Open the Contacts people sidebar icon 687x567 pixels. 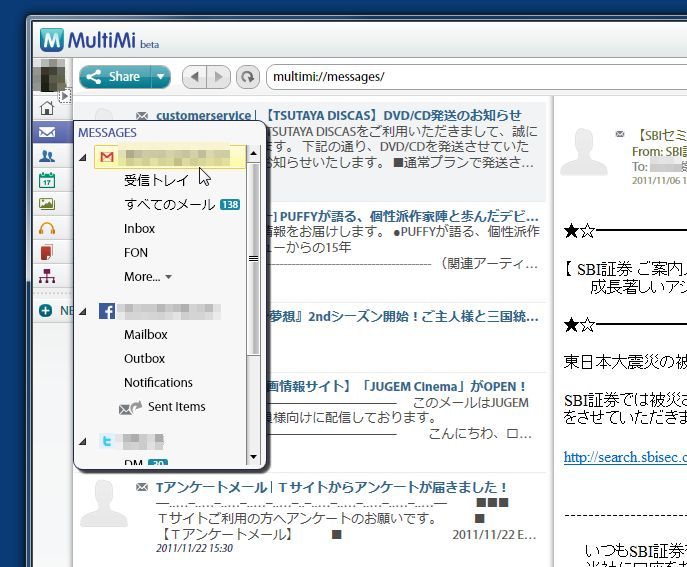click(x=47, y=156)
